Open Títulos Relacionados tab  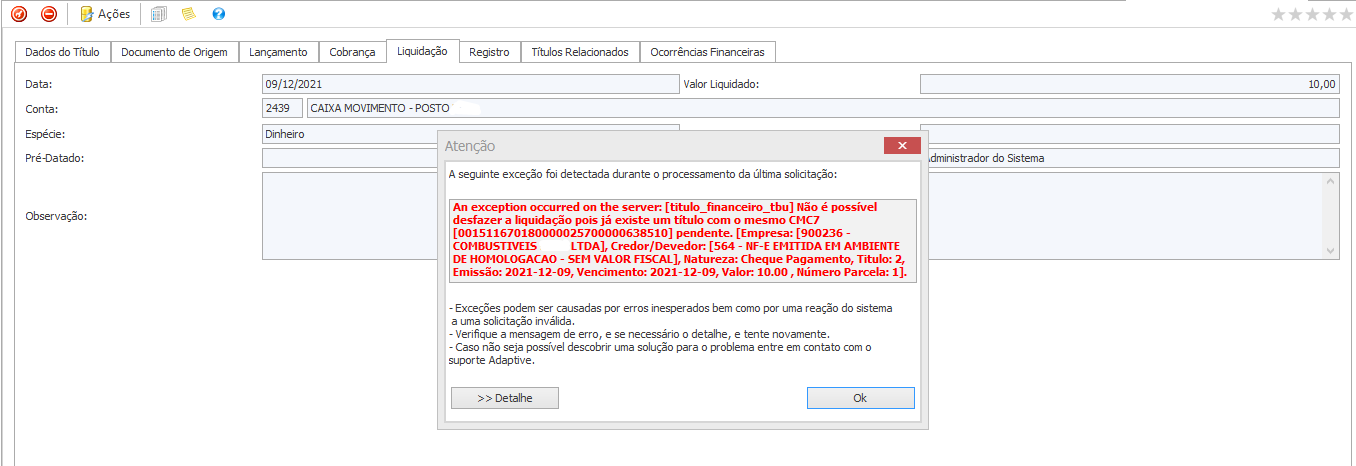tap(580, 52)
